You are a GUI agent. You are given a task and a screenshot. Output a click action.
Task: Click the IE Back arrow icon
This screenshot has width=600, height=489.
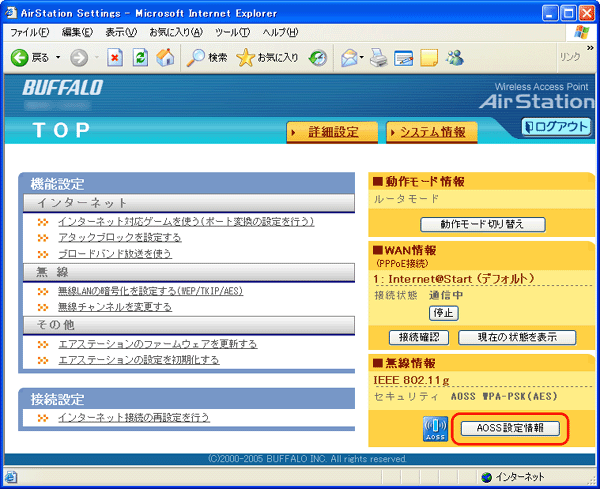point(19,58)
